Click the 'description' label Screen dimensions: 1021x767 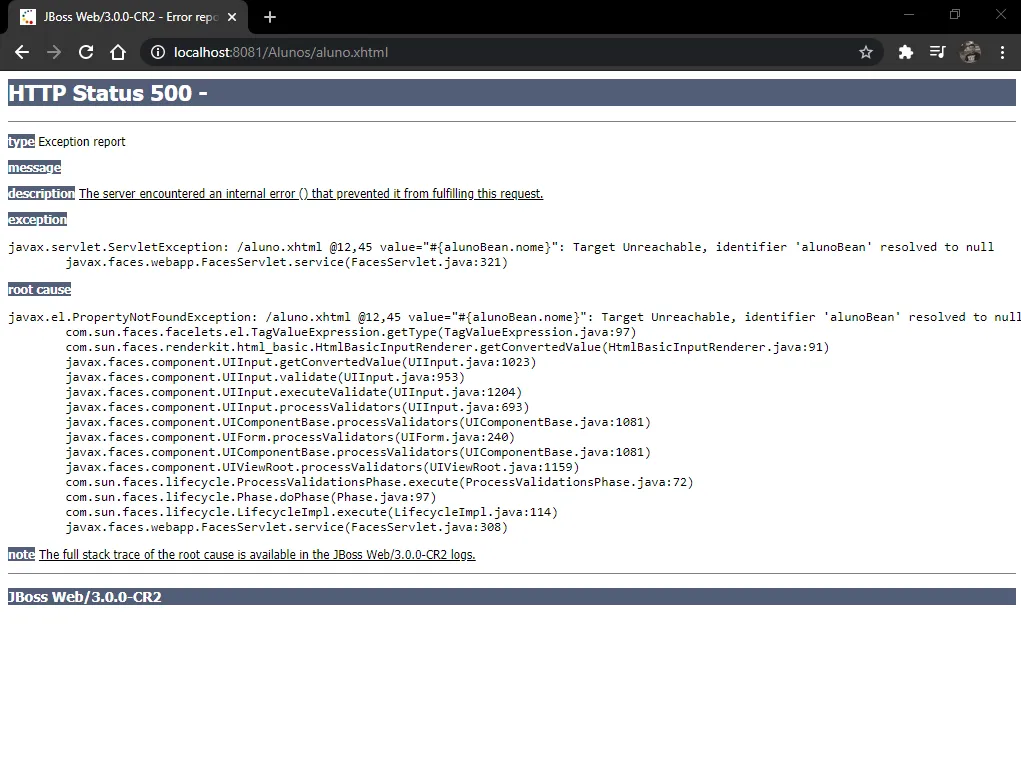(41, 193)
